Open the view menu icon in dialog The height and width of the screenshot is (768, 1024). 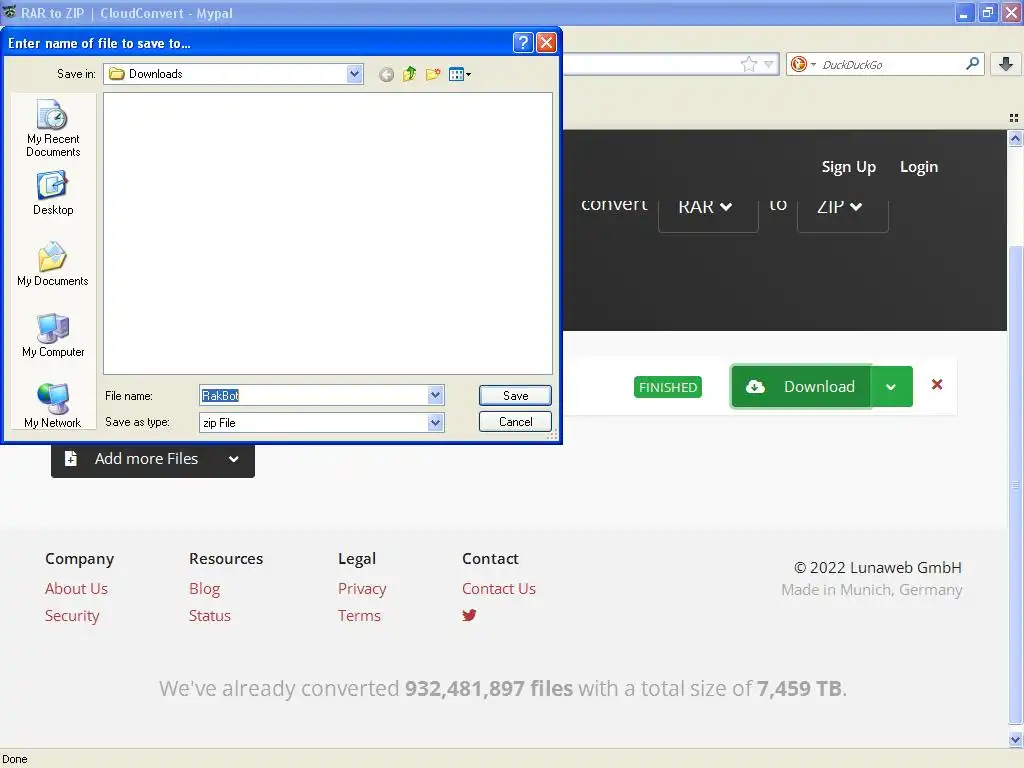(x=460, y=74)
